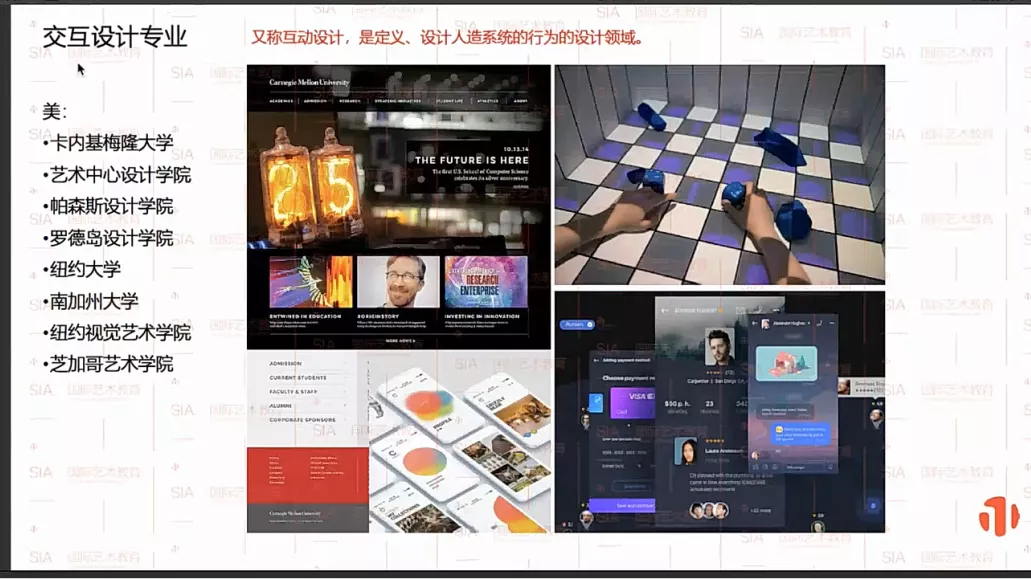
Task: Click the slide title 交互设计专业
Action: pos(115,37)
